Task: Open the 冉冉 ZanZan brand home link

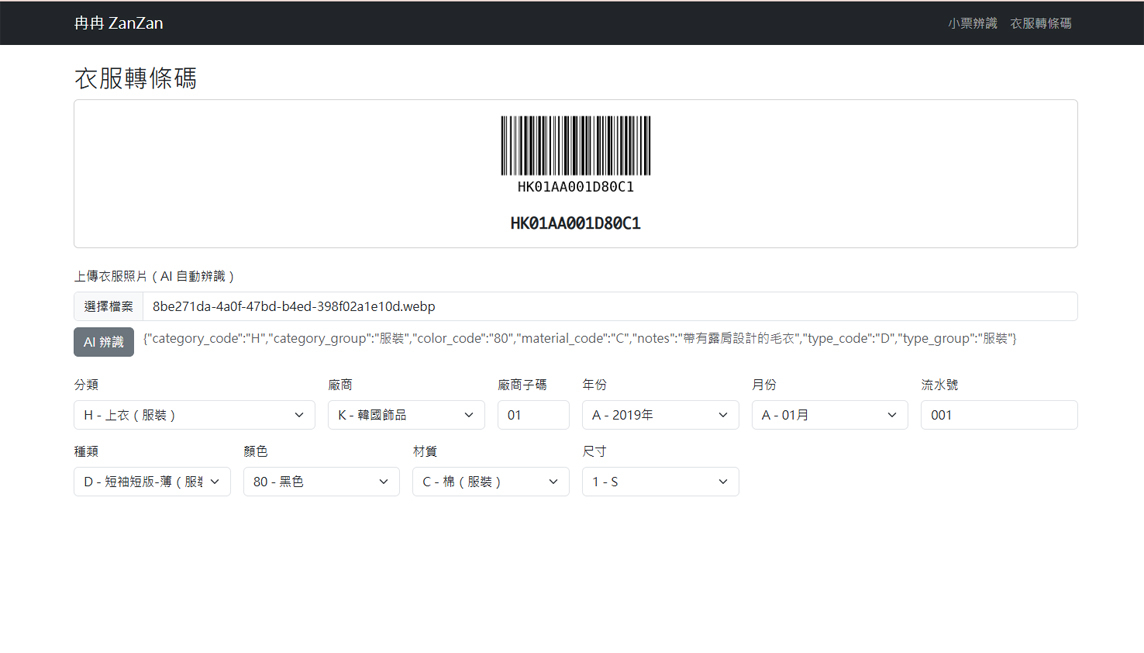Action: click(x=118, y=23)
